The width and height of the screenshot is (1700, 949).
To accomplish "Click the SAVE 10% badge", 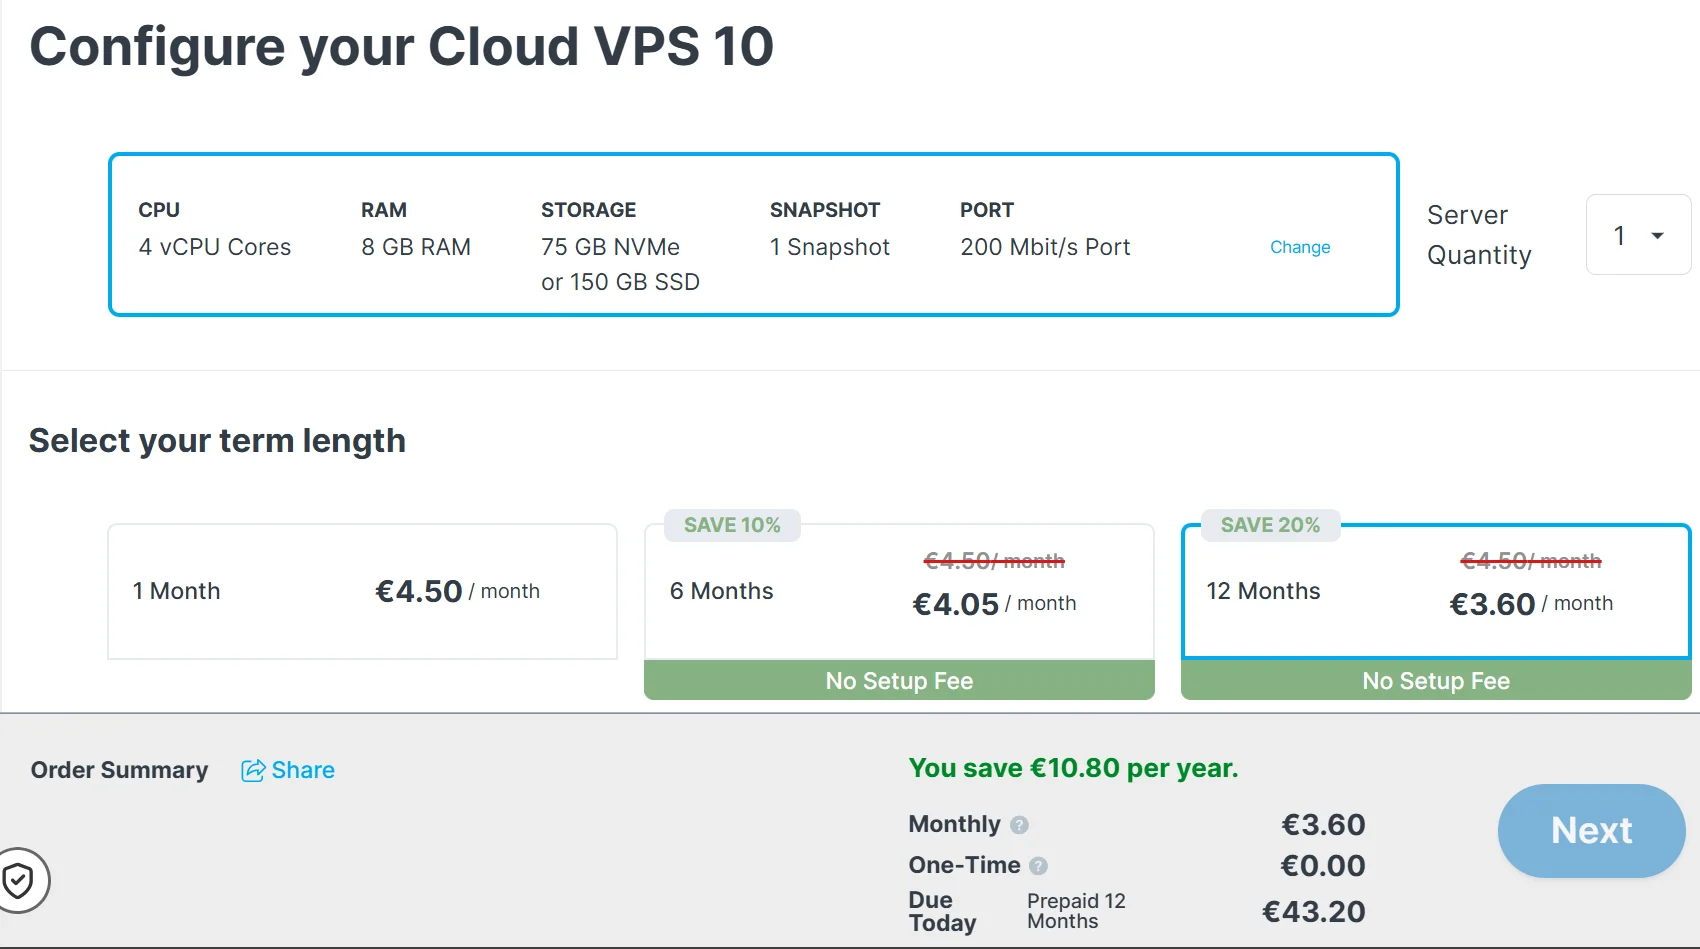I will pos(732,525).
